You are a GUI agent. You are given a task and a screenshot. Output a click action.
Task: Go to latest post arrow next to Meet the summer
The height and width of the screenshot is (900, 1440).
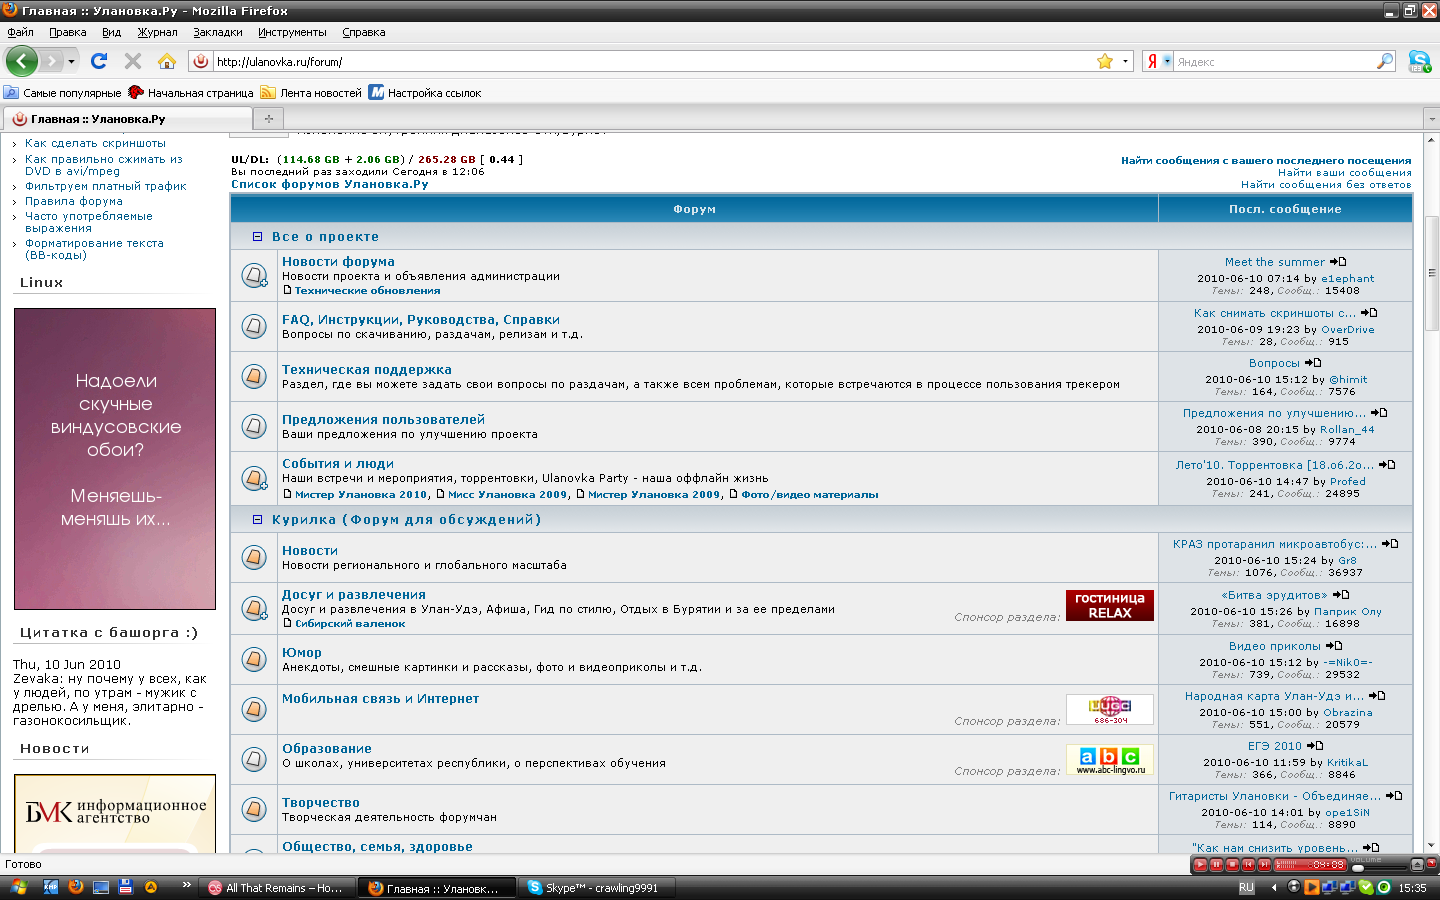[1338, 262]
